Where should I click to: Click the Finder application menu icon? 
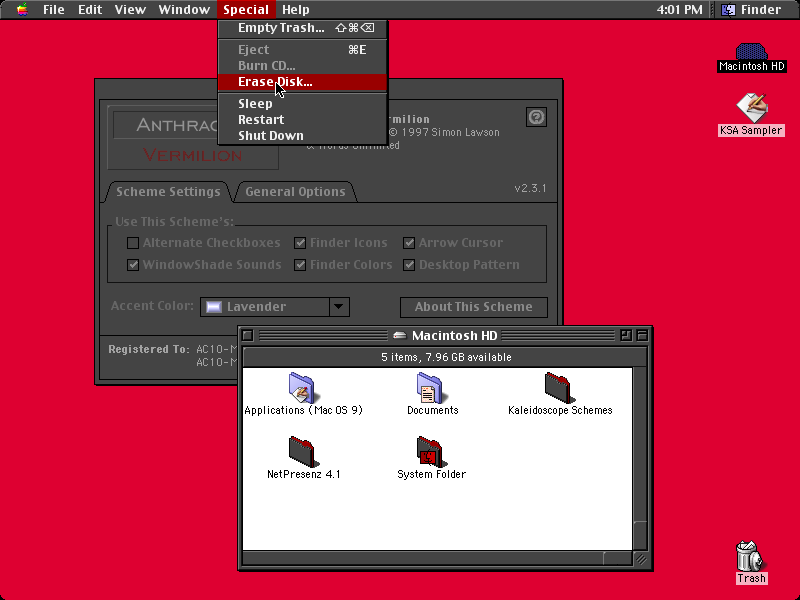point(728,10)
